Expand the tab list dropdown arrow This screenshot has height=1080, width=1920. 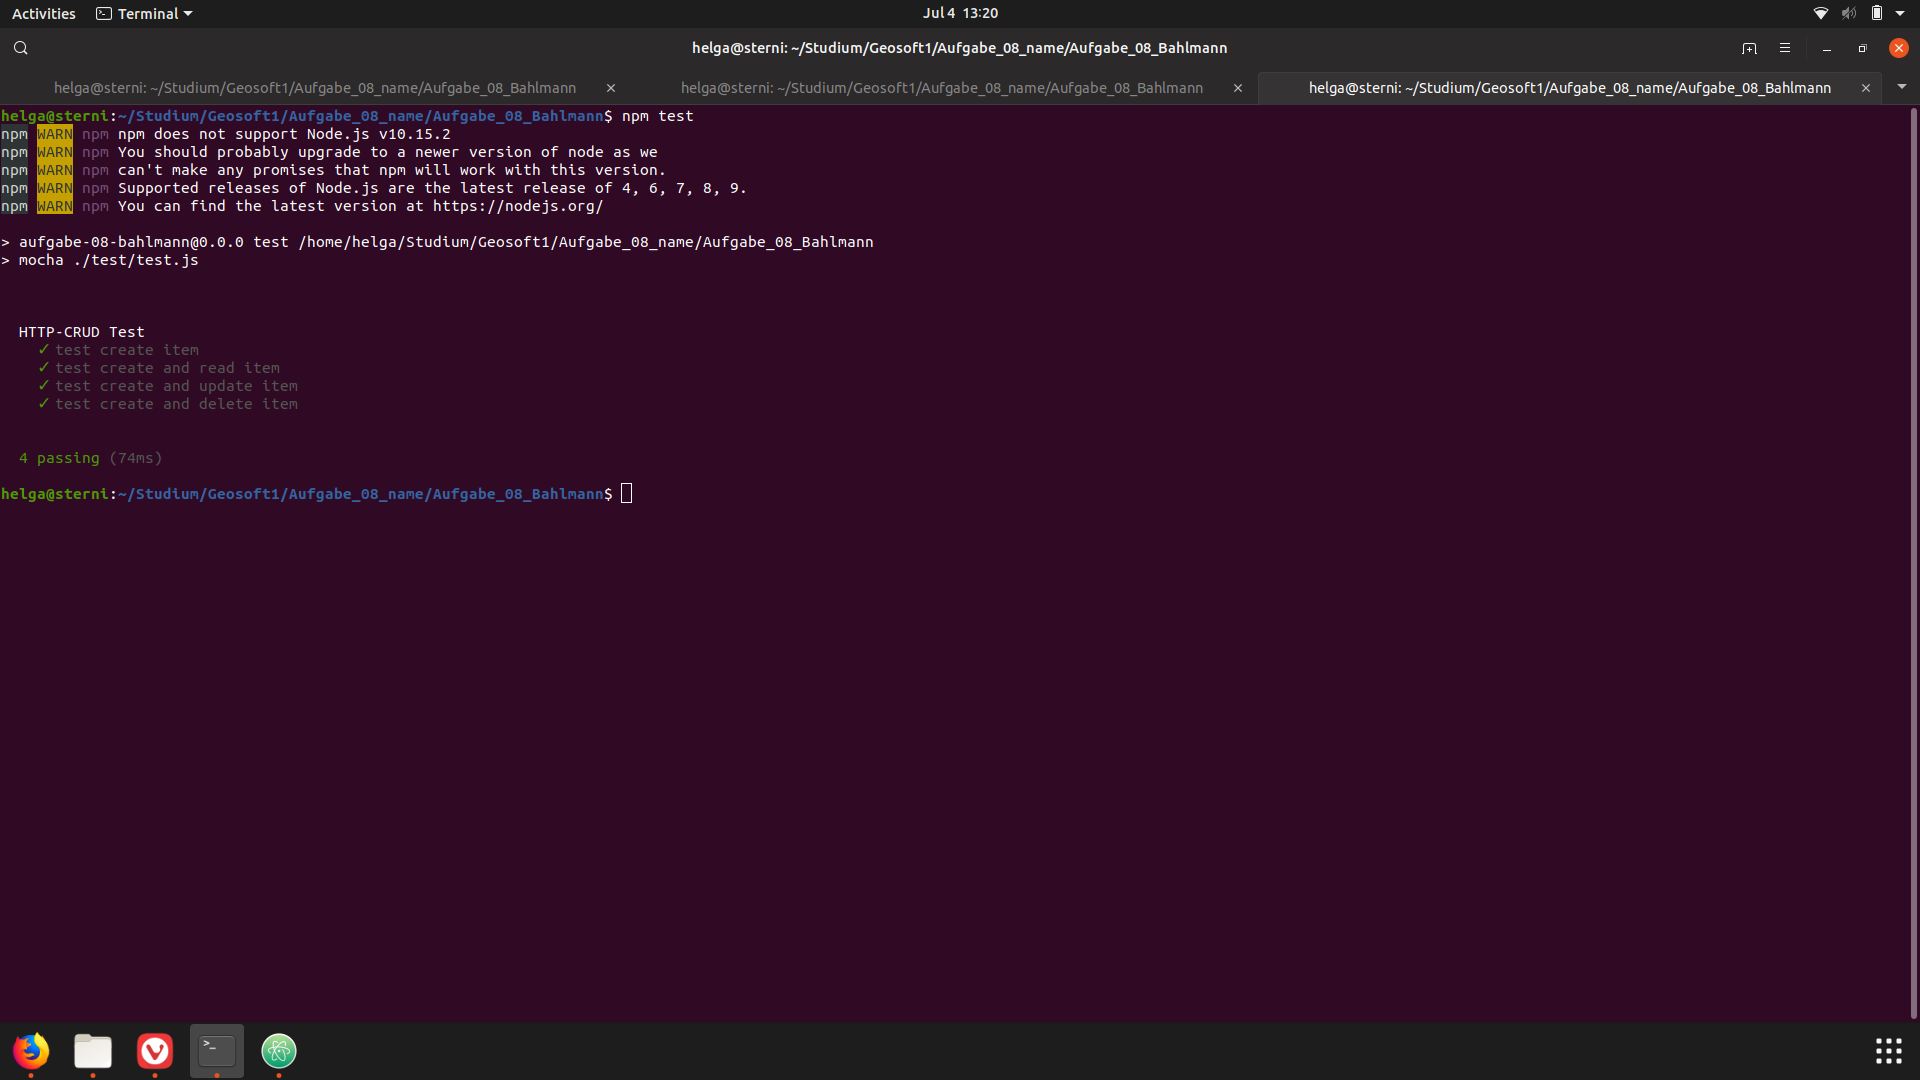tap(1902, 87)
